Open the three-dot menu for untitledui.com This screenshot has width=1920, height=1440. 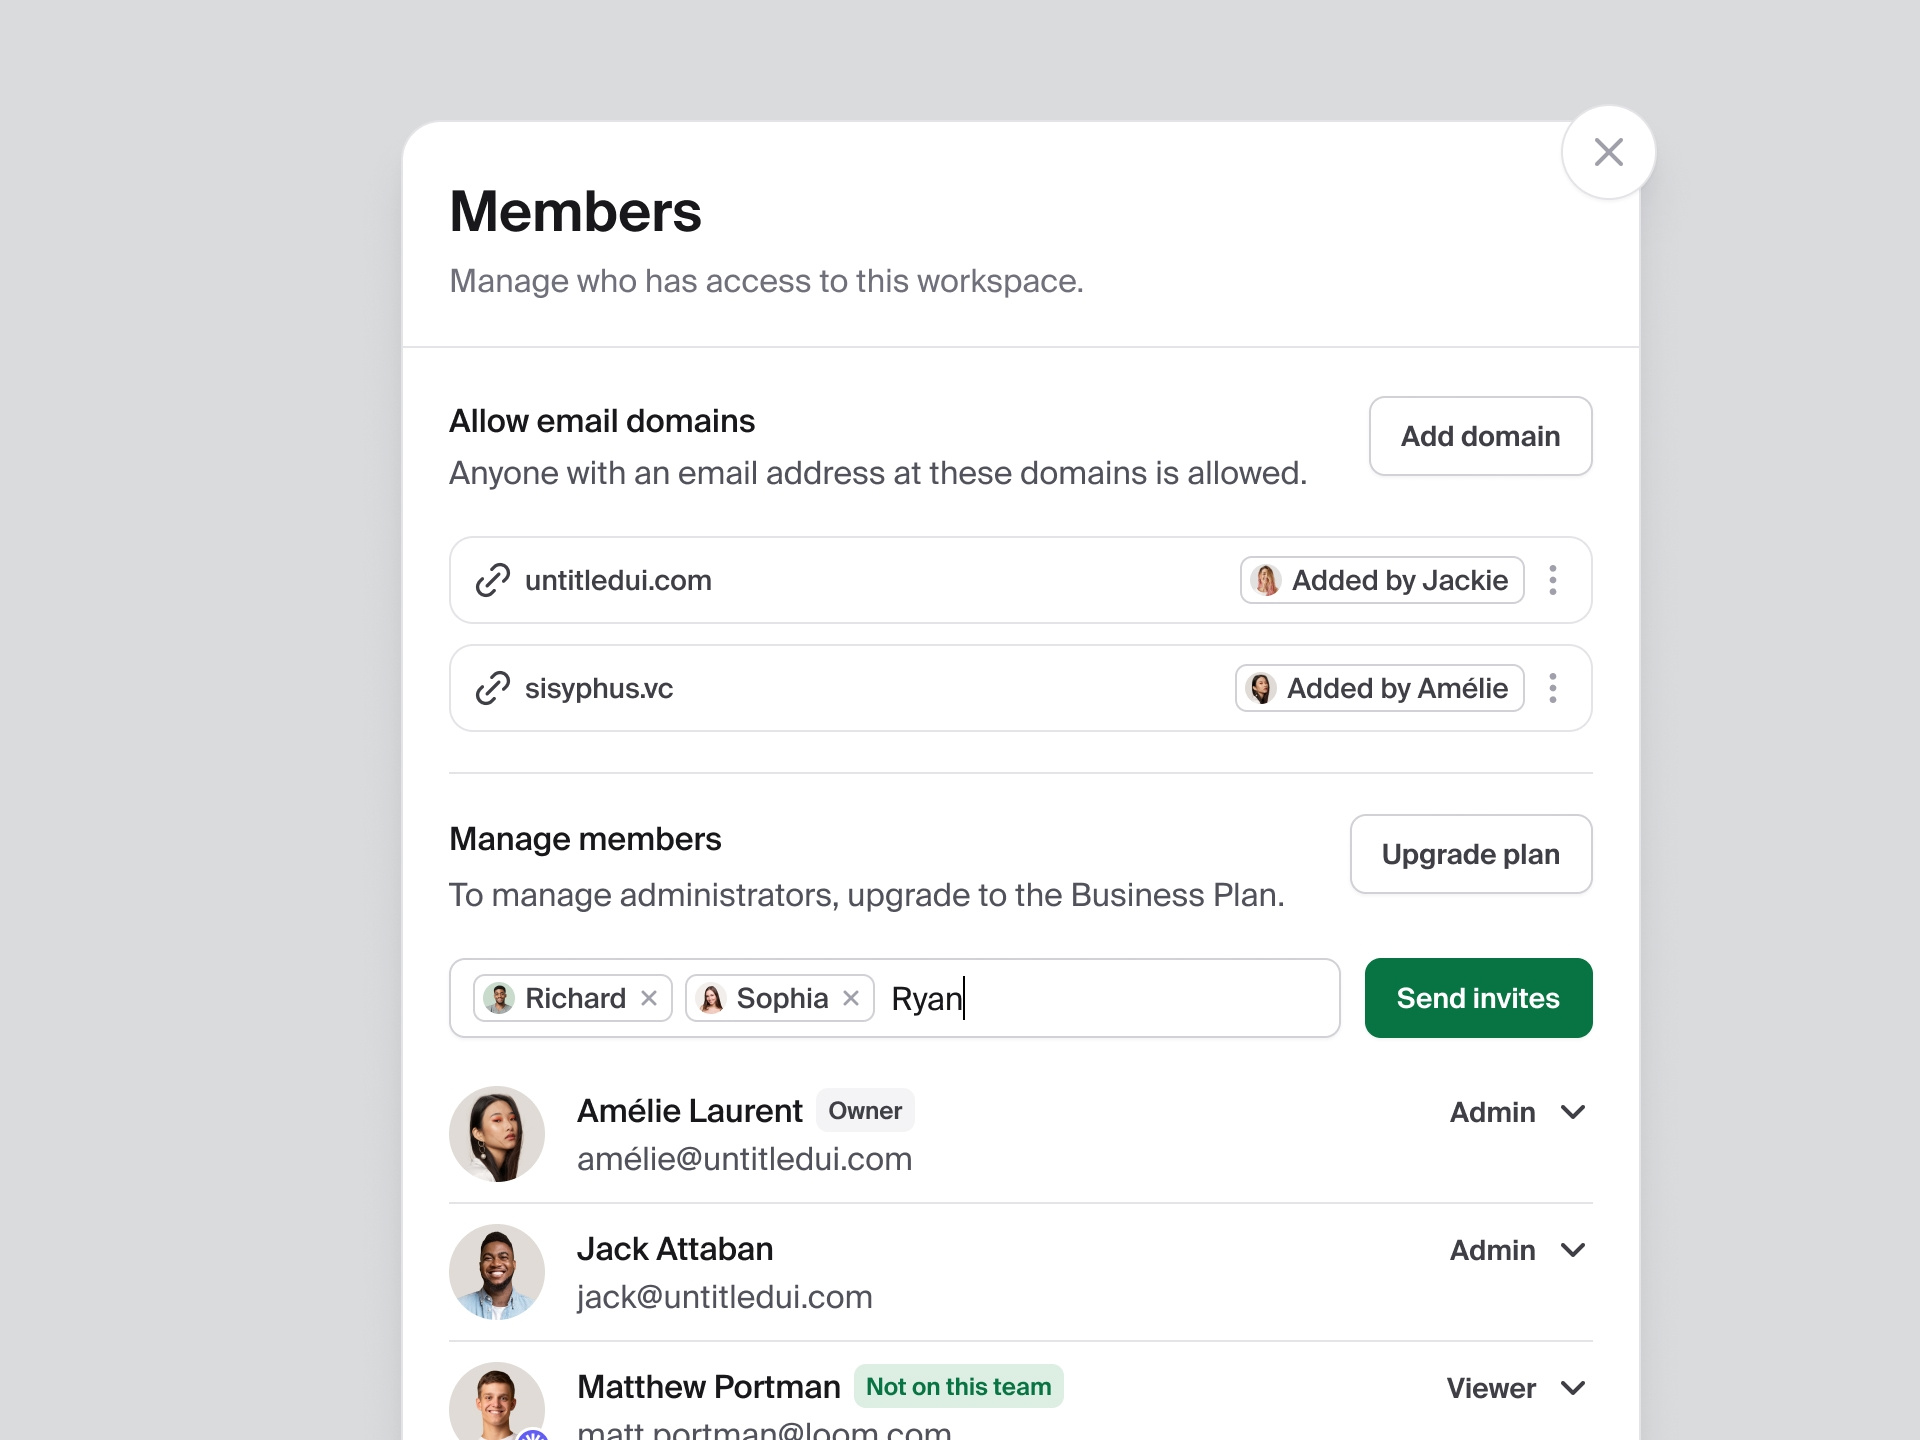tap(1553, 580)
